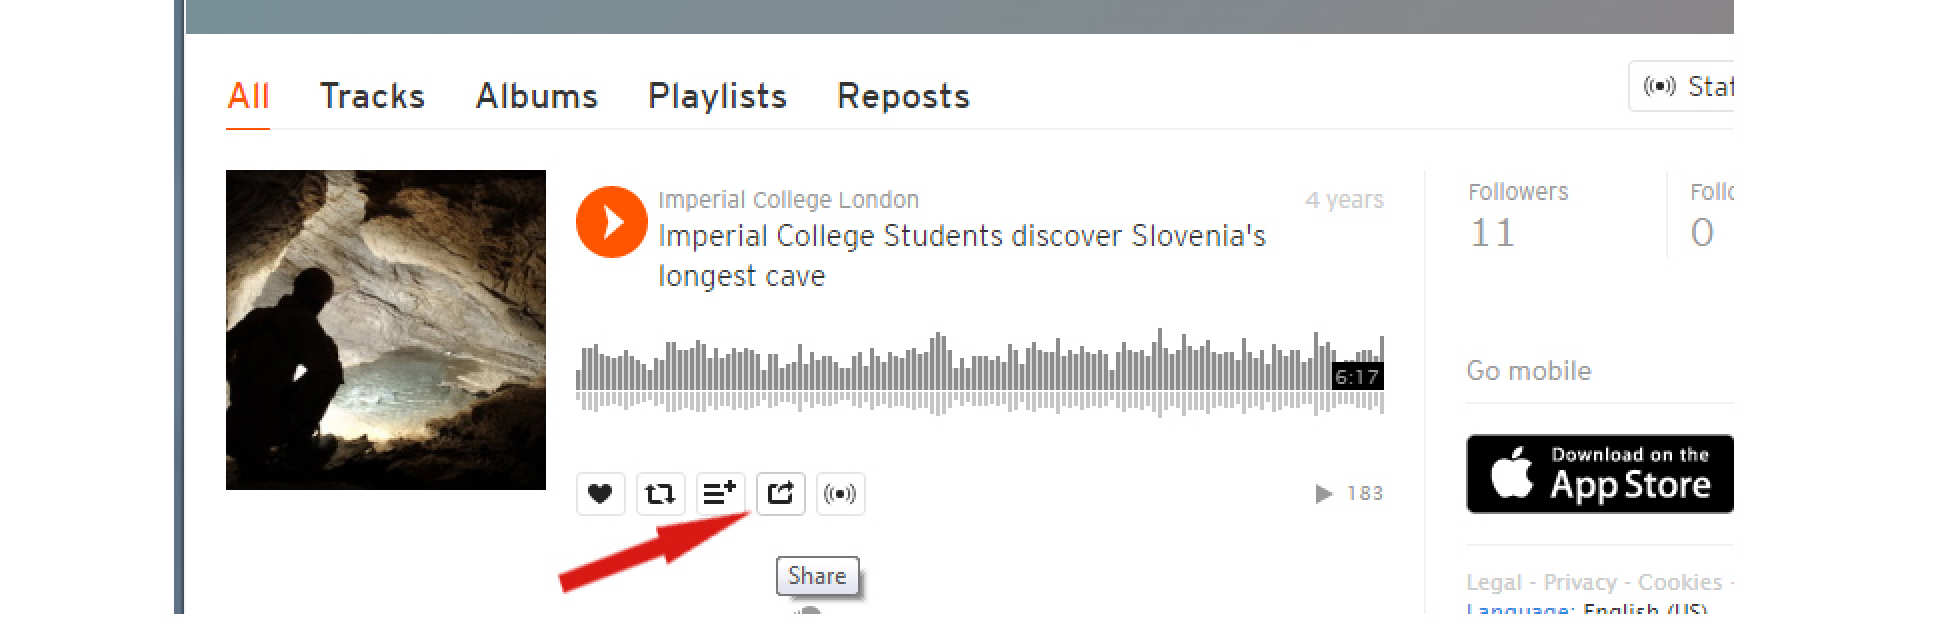Open the Legal footer link

click(1493, 582)
